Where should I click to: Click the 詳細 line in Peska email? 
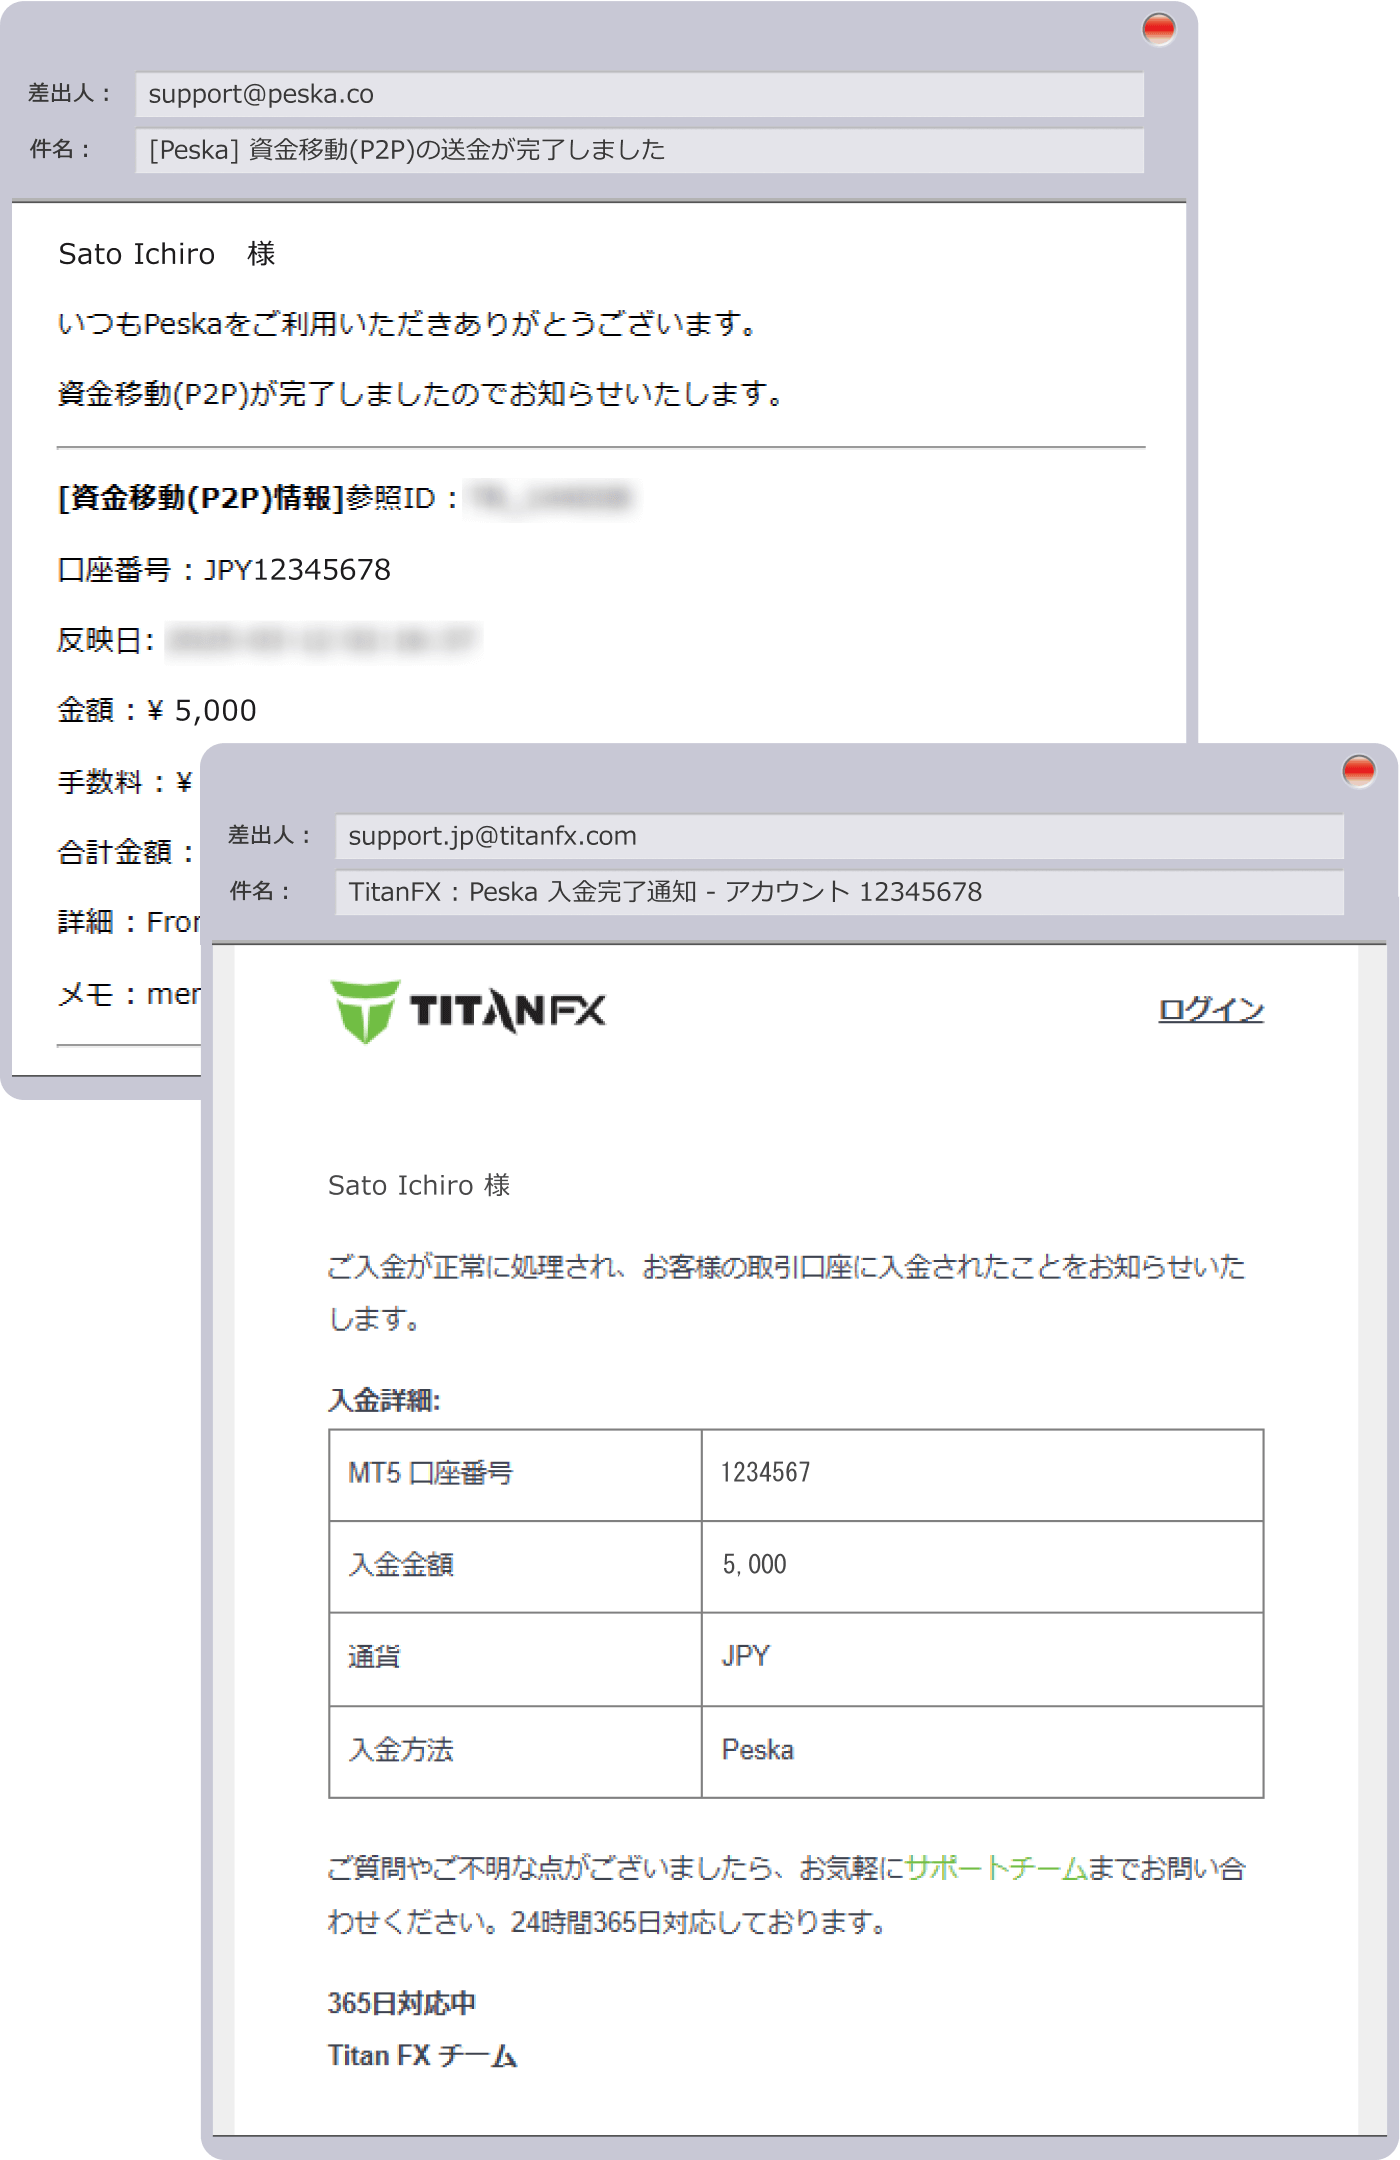pyautogui.click(x=129, y=923)
